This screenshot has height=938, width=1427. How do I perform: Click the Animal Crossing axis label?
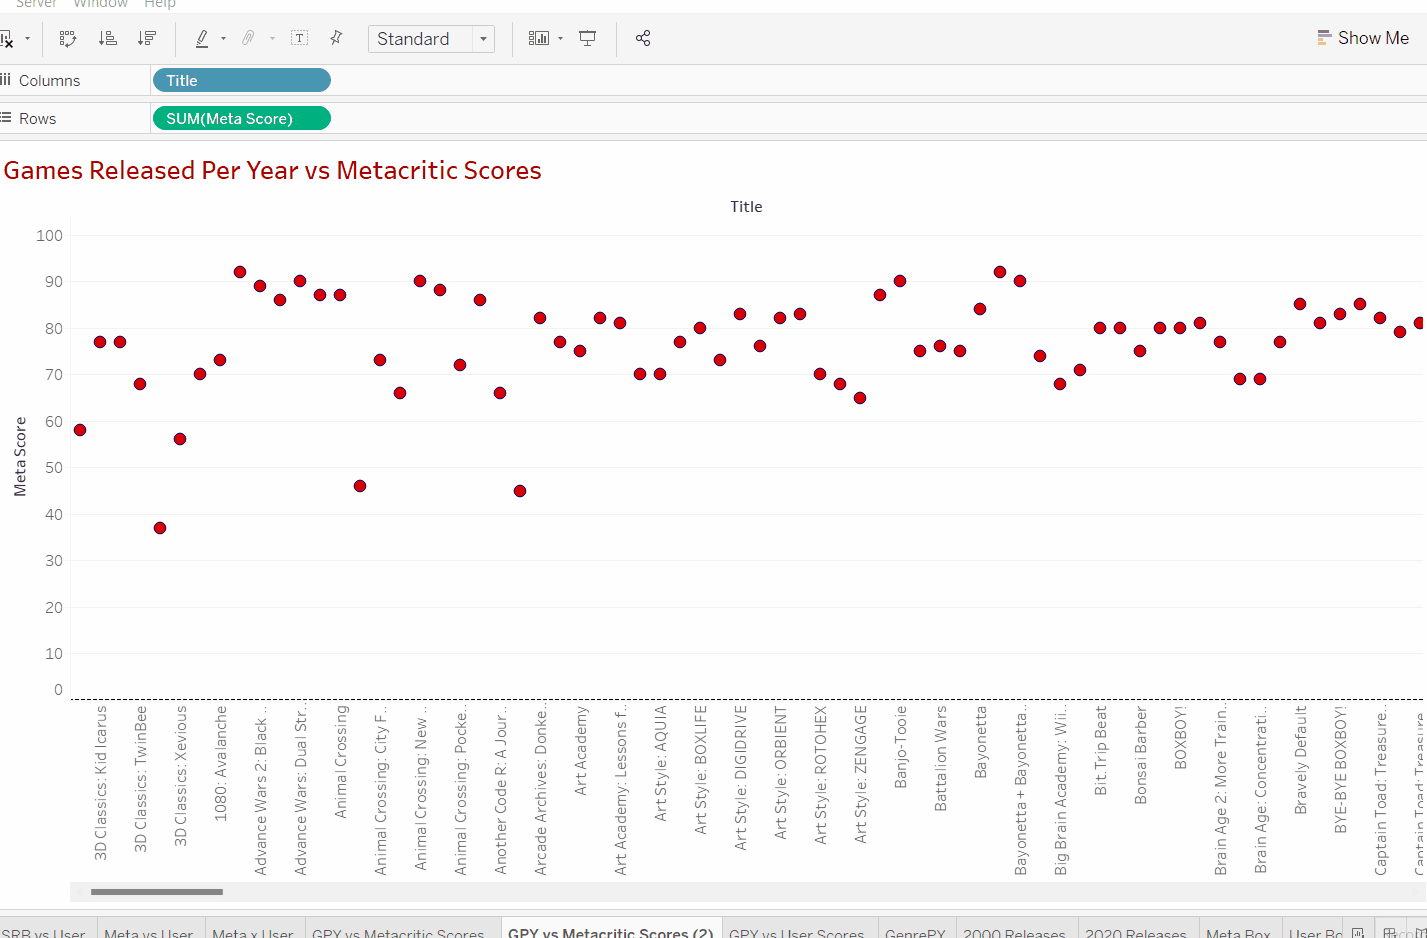[340, 762]
